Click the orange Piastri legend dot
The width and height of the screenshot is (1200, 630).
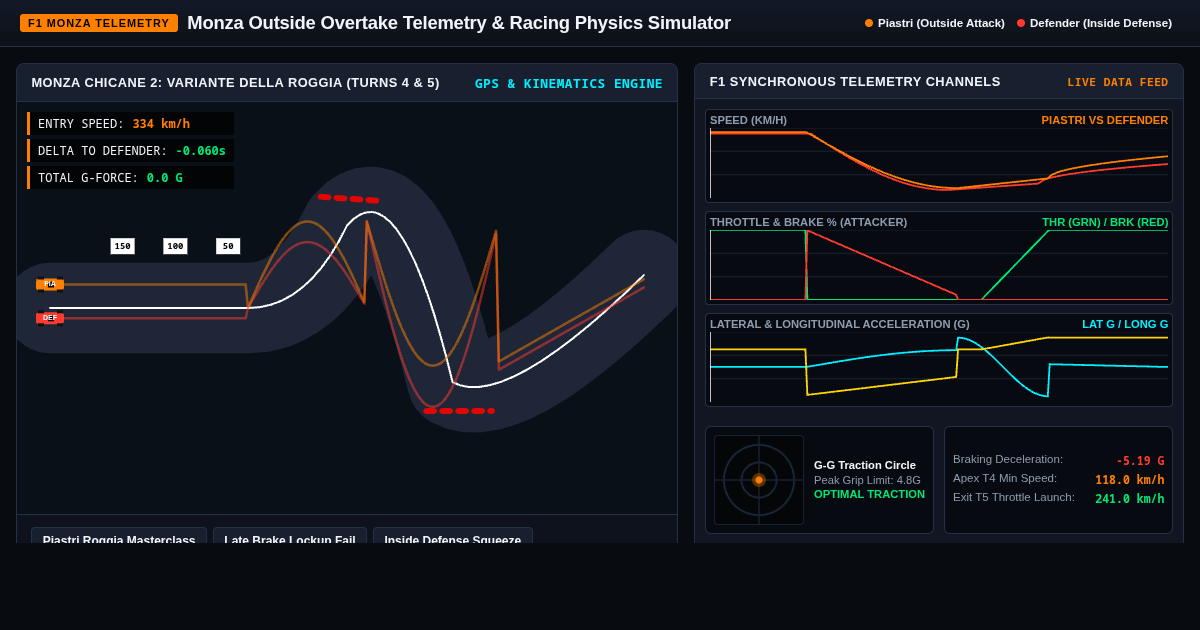[869, 23]
